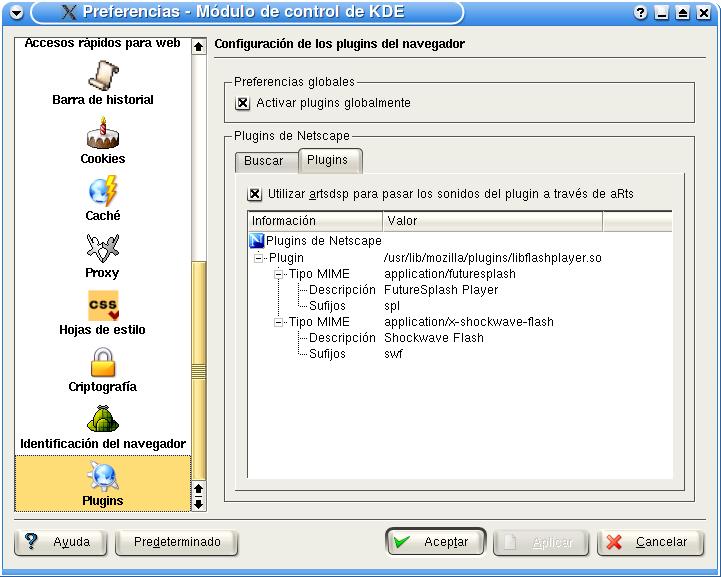Viewport: 721px width, 577px height.
Task: Disable the Utilizar artsdsp checkbox
Action: click(255, 194)
